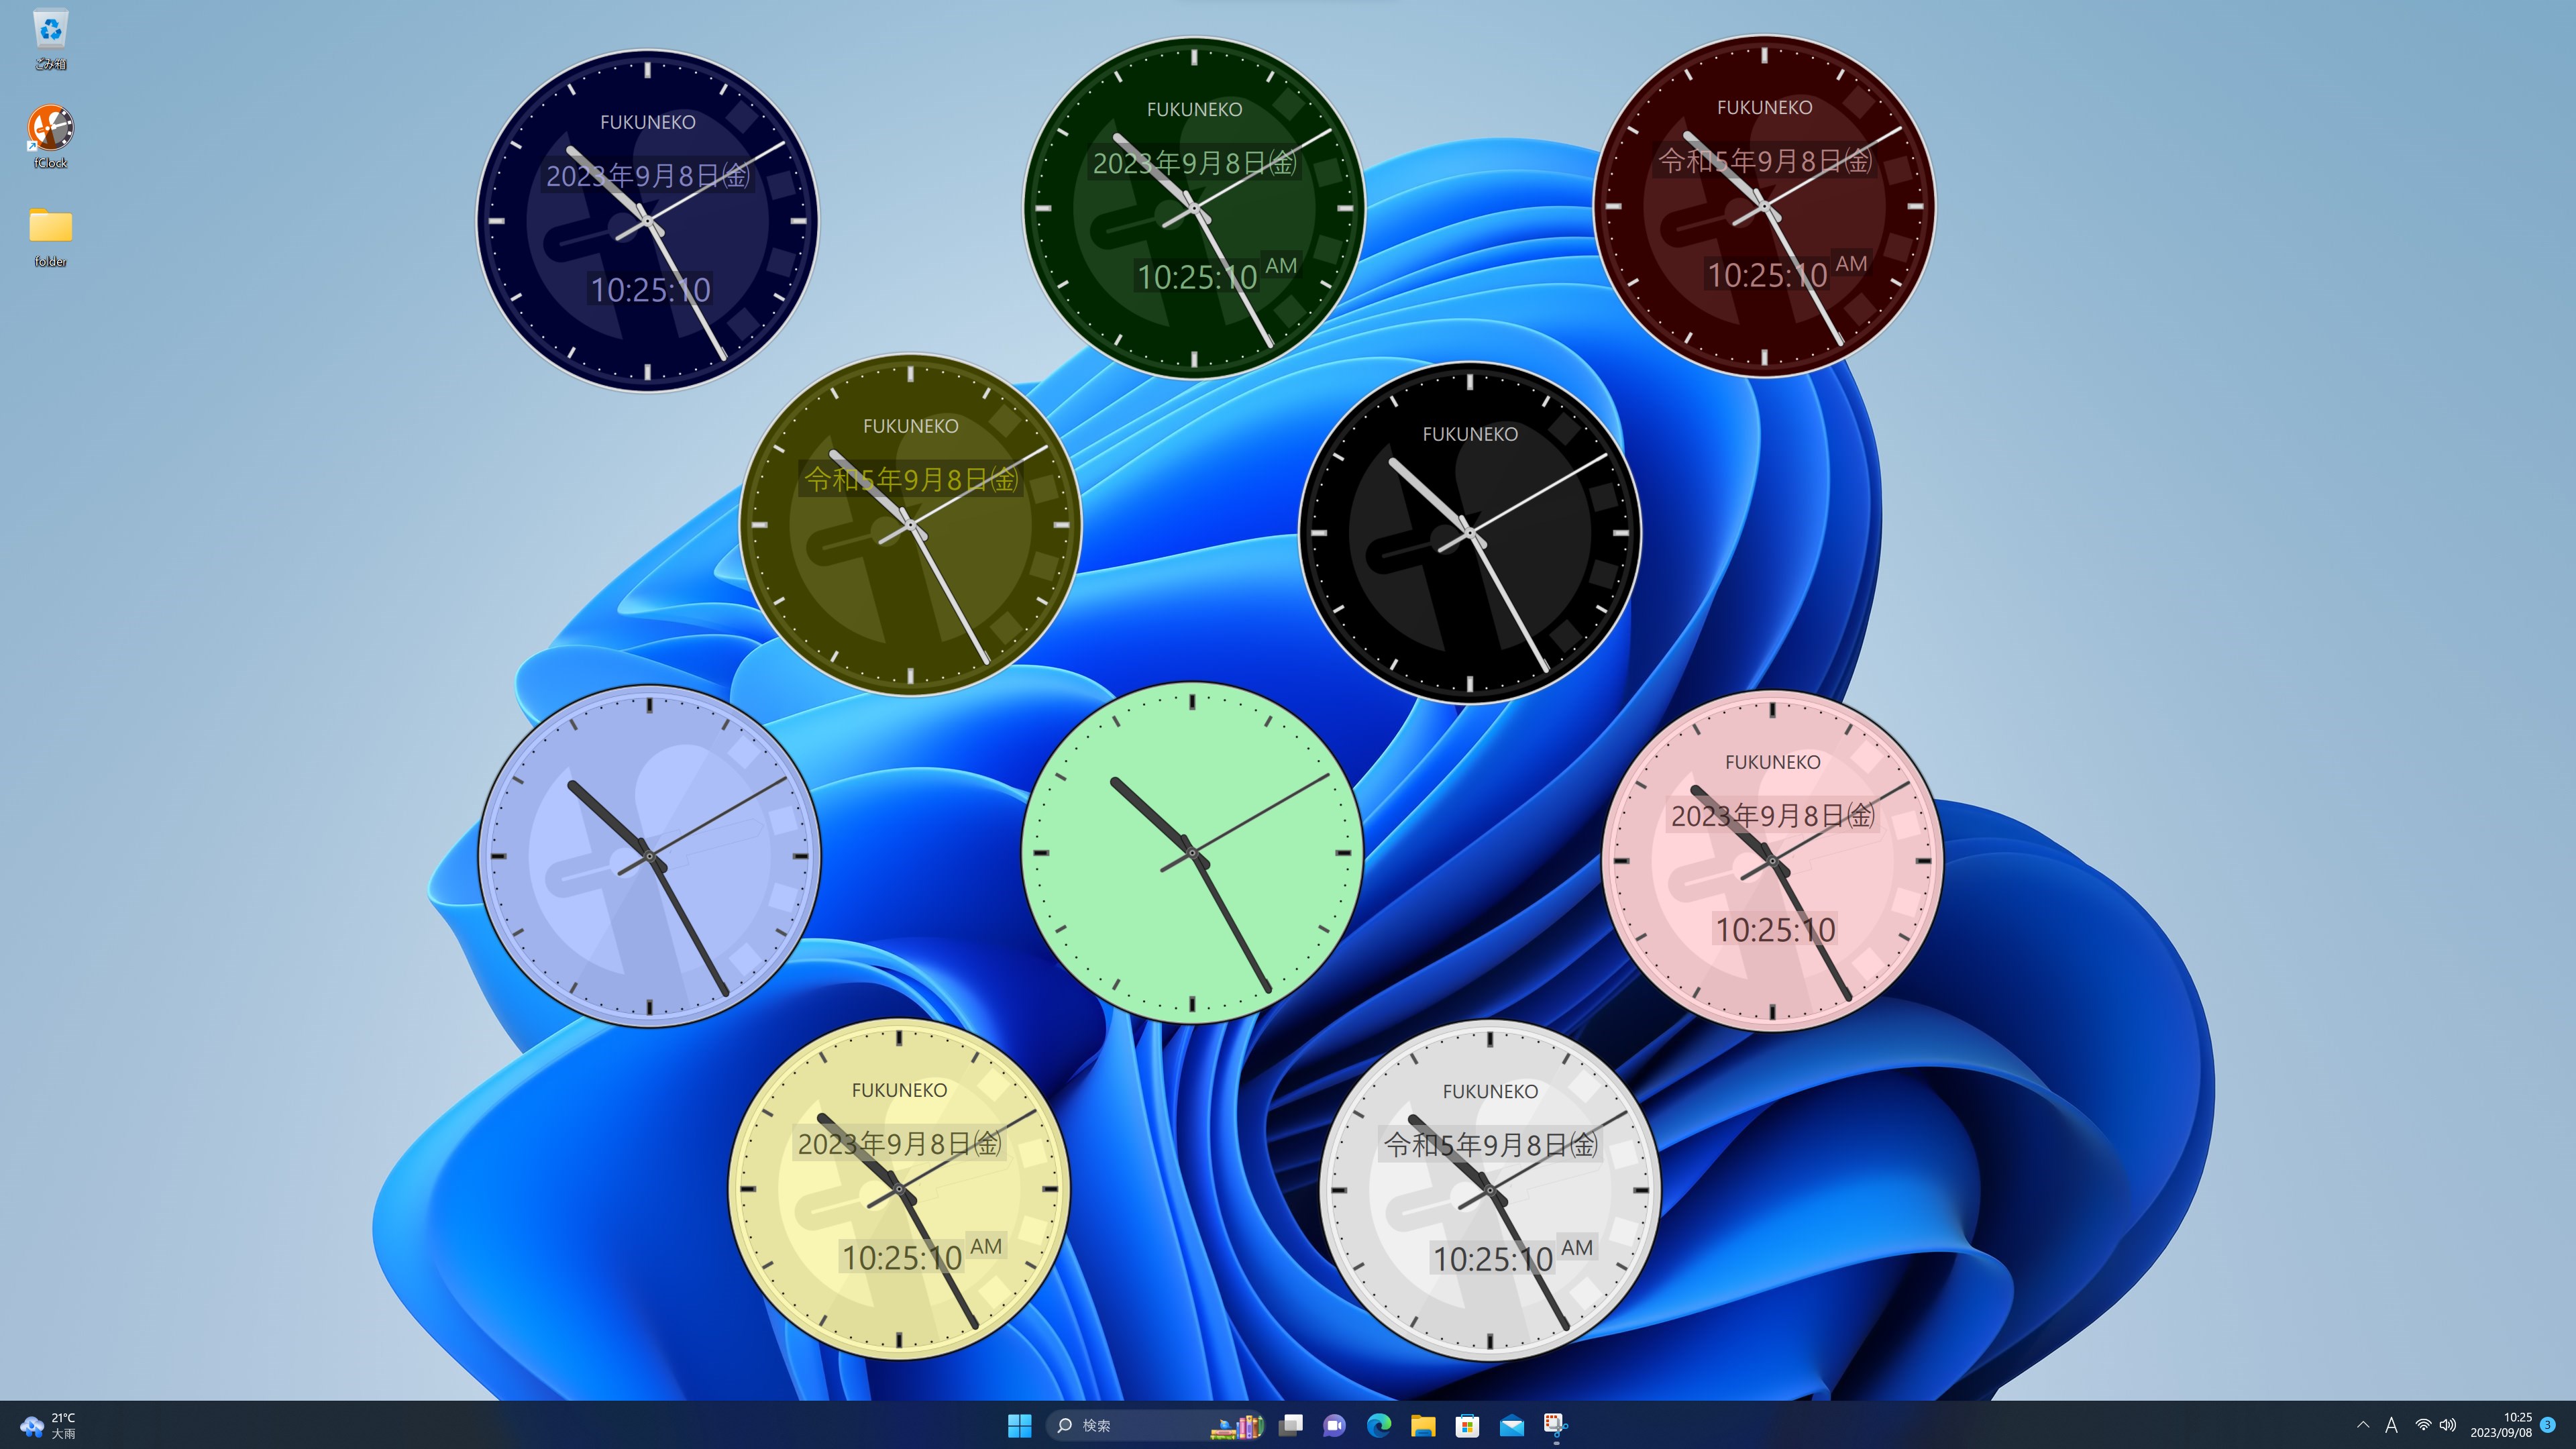Click the taskbar search box
Viewport: 2576px width, 1449px height.
(1130, 1425)
